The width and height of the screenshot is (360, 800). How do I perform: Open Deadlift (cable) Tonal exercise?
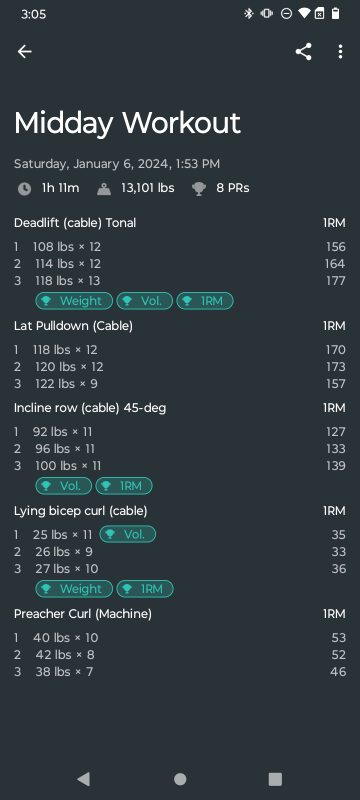click(75, 223)
